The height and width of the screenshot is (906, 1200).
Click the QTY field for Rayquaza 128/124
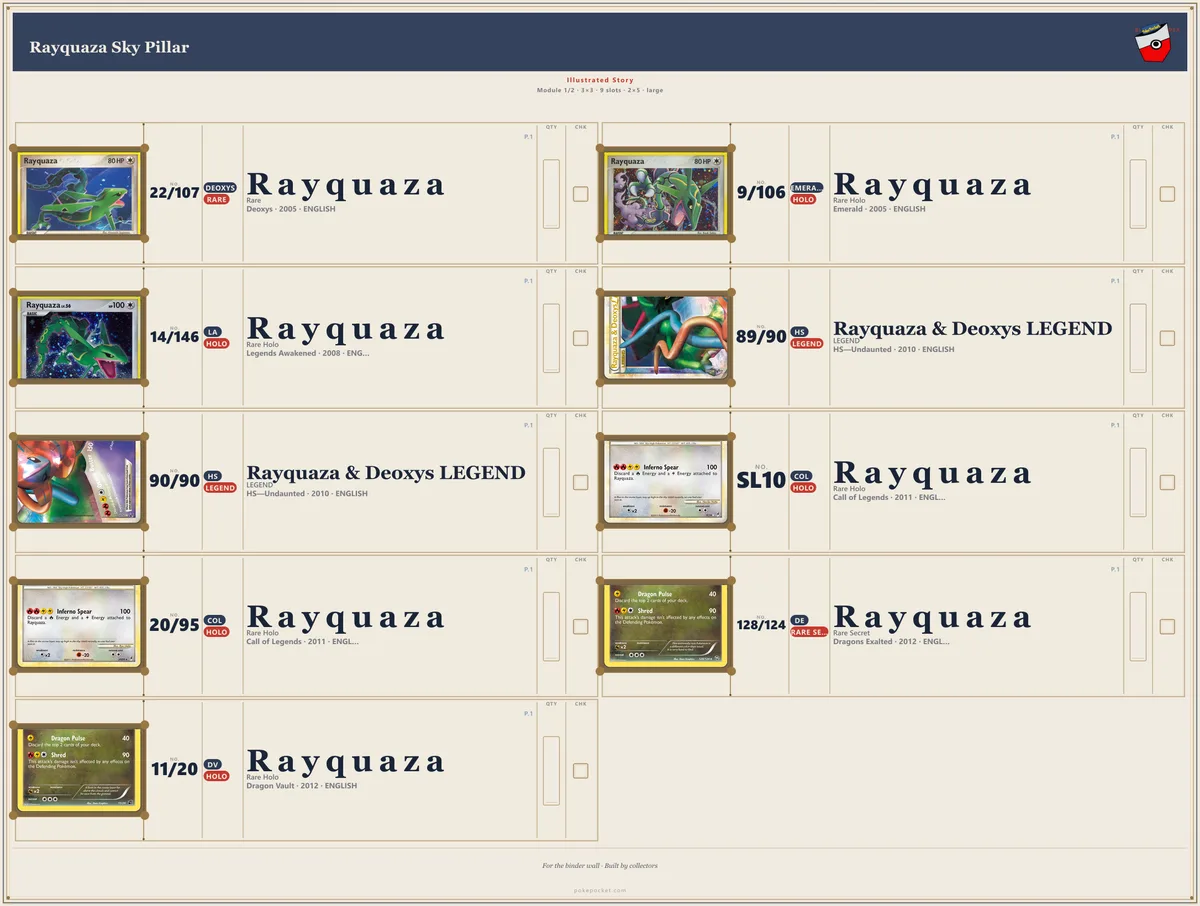click(1138, 626)
